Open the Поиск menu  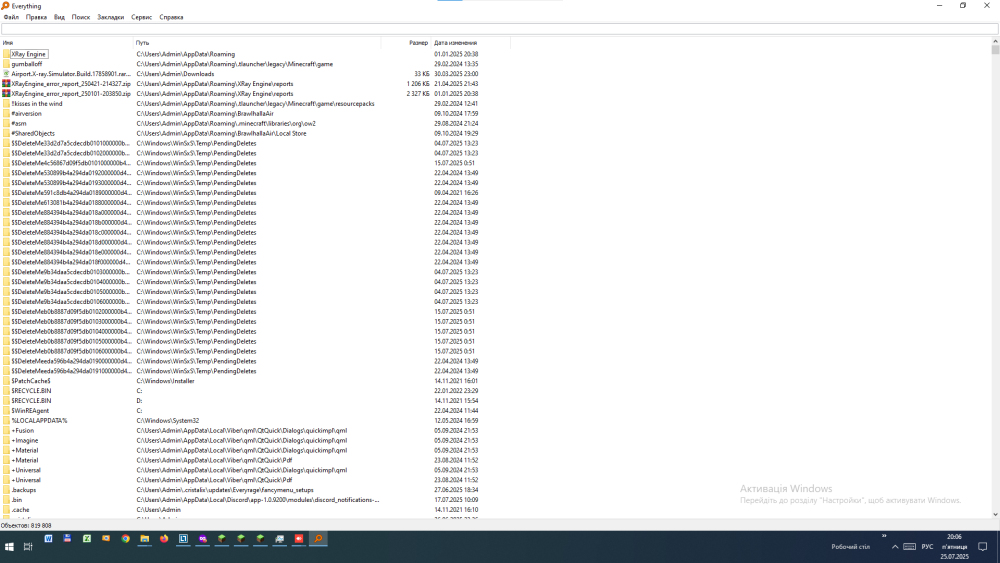pyautogui.click(x=80, y=17)
